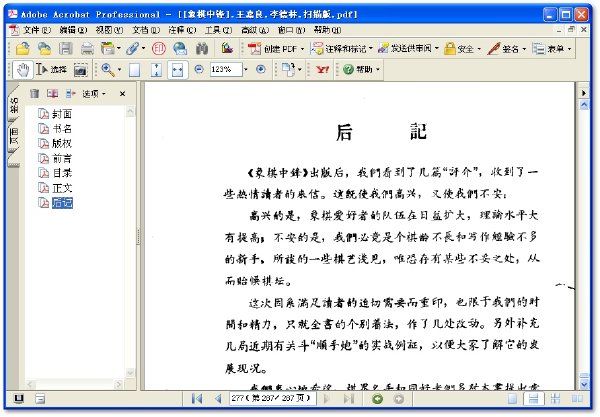The height and width of the screenshot is (417, 600).
Task: Select the 书名 bookmark
Action: 62,129
